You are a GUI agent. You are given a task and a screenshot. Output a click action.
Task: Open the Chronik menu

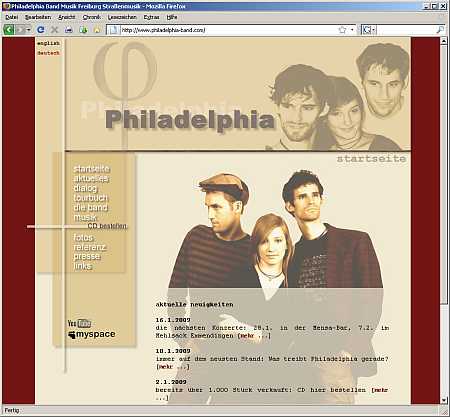tap(91, 17)
